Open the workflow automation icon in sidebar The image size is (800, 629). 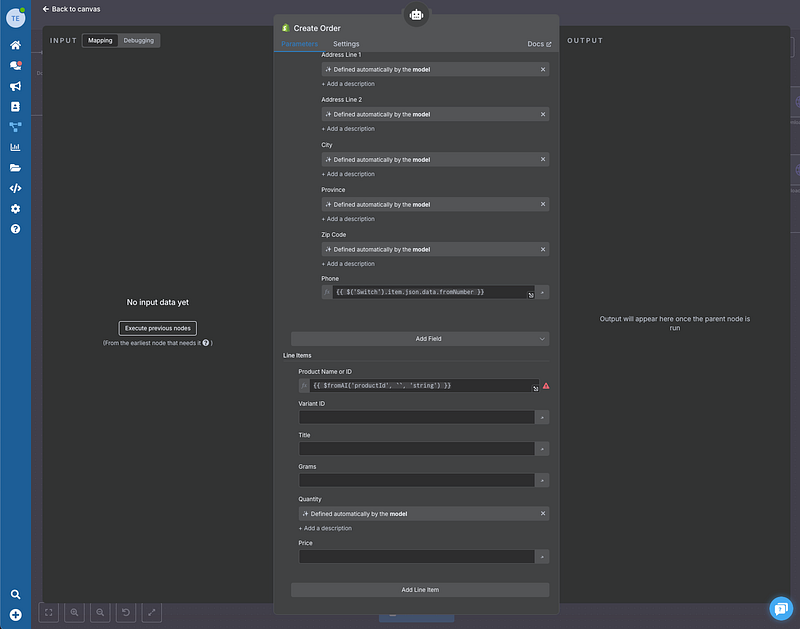click(15, 127)
